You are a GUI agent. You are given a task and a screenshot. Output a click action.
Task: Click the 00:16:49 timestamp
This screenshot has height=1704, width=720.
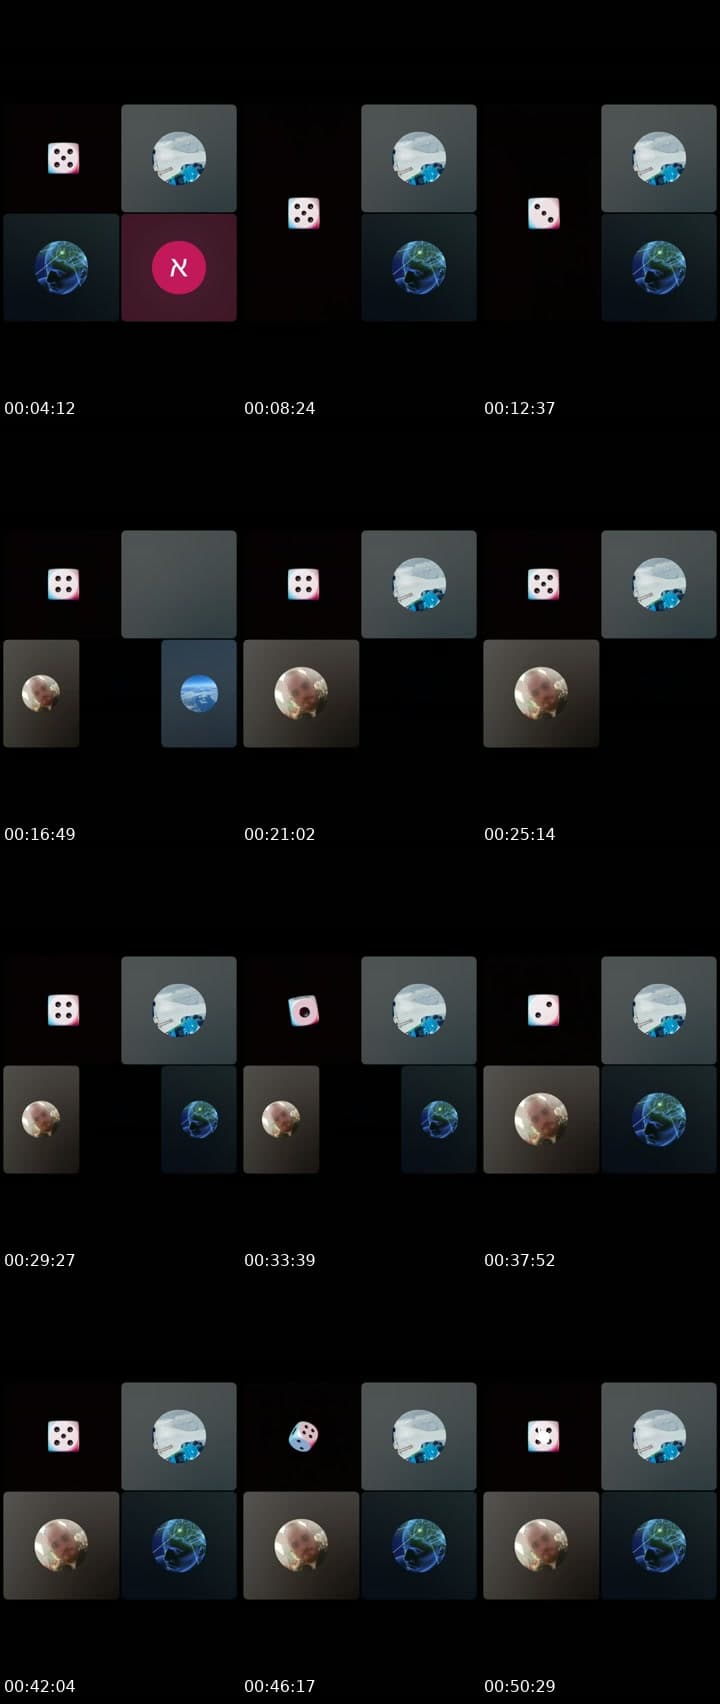(40, 834)
